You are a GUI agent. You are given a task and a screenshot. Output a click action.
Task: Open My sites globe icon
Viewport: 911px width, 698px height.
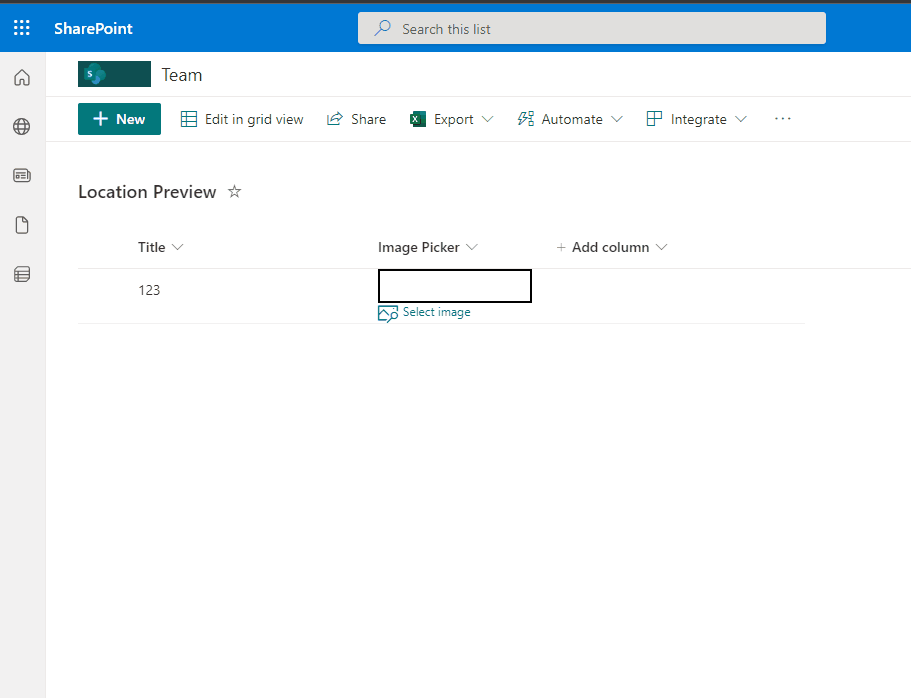coord(22,126)
